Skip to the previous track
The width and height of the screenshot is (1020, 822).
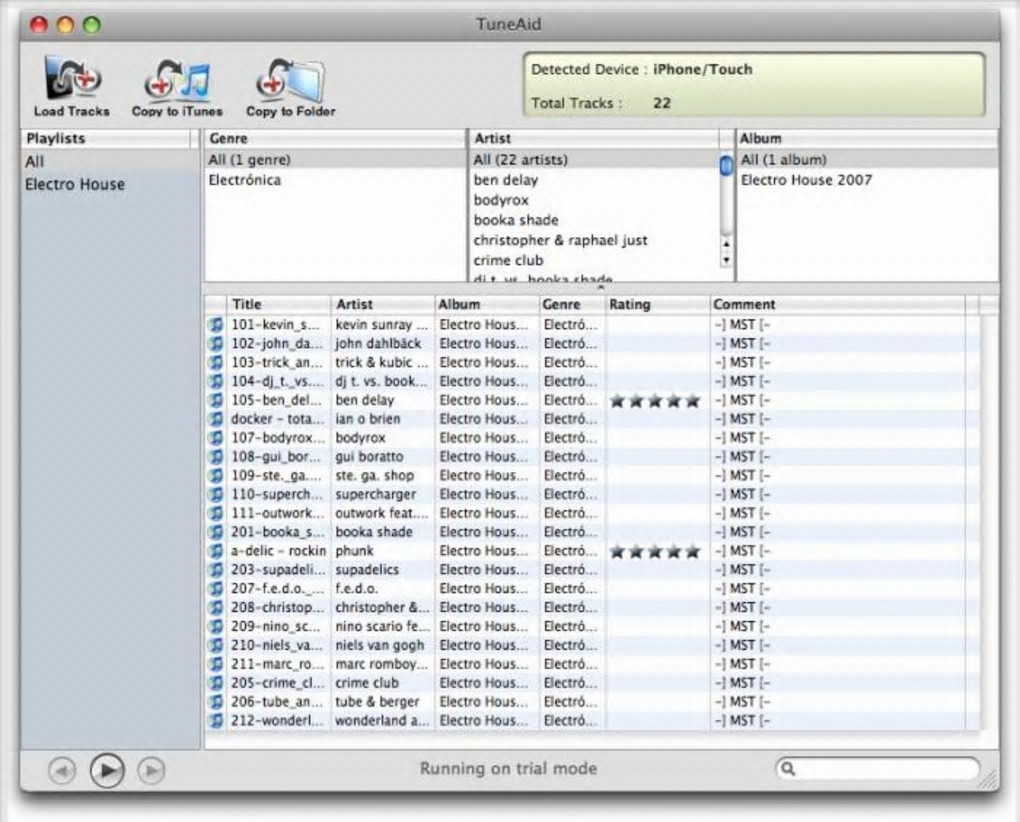(x=62, y=771)
